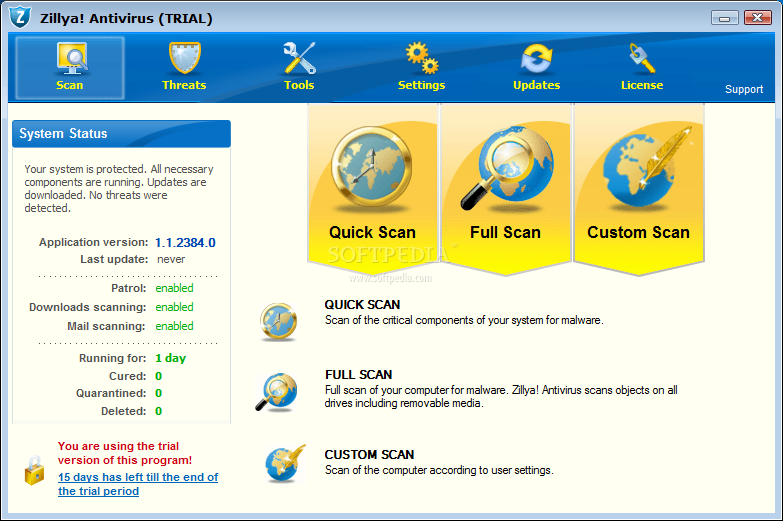Switch to the Tools tab
This screenshot has height=521, width=783.
tap(299, 67)
